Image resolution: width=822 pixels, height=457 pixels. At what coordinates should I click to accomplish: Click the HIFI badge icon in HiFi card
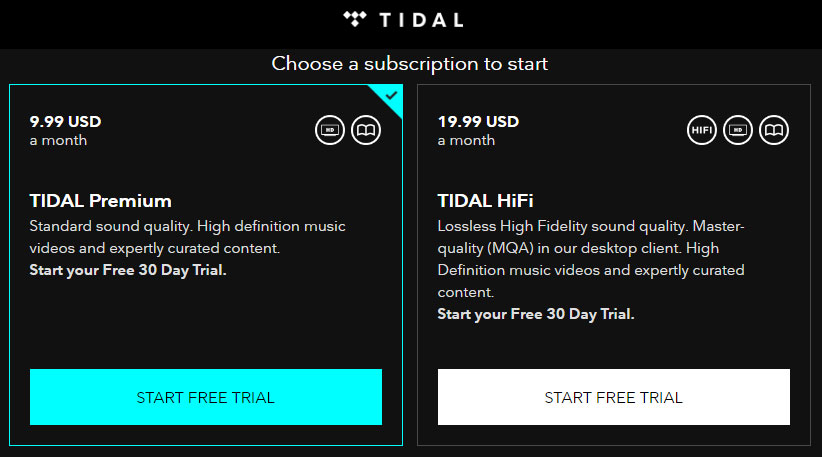coord(702,130)
